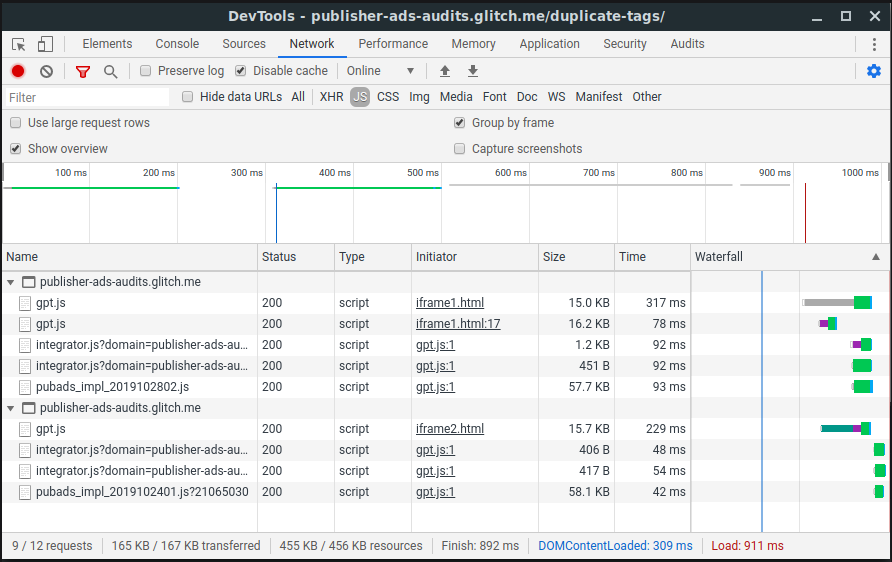
Task: Clear the network log
Action: 46,71
